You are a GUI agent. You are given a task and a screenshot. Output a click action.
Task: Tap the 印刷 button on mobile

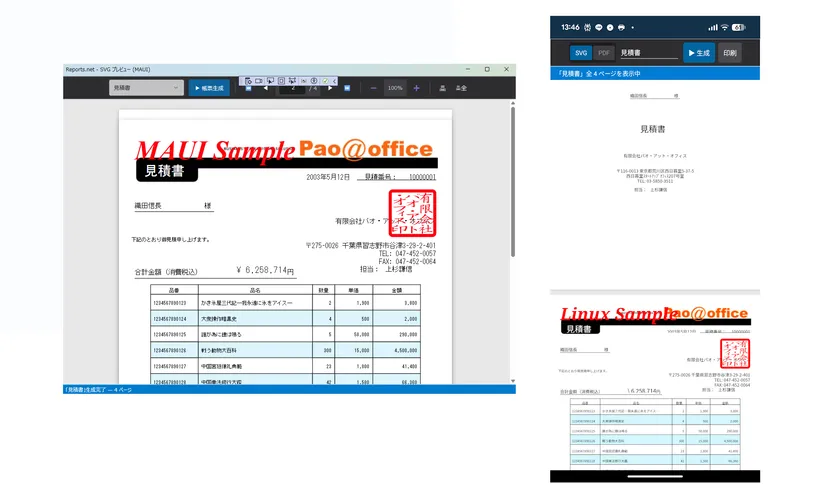[x=730, y=53]
